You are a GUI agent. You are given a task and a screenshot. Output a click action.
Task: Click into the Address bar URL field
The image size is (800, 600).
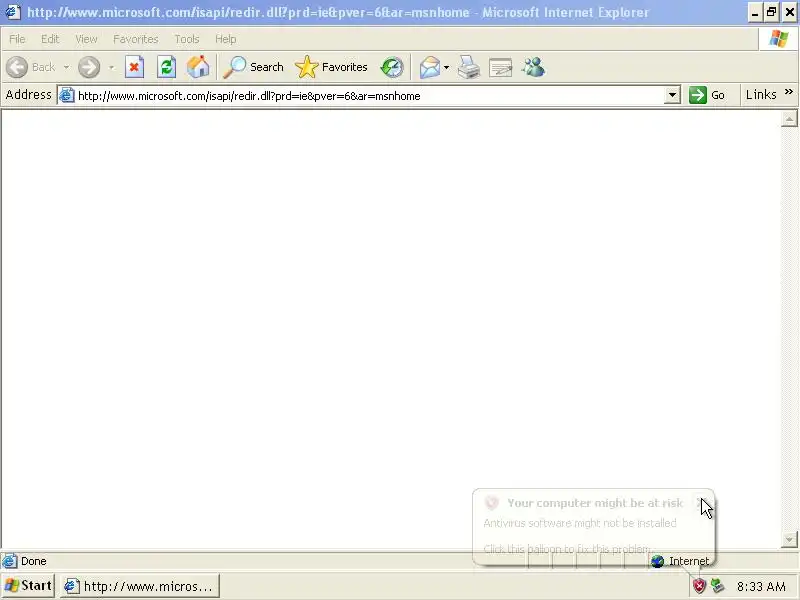click(369, 95)
